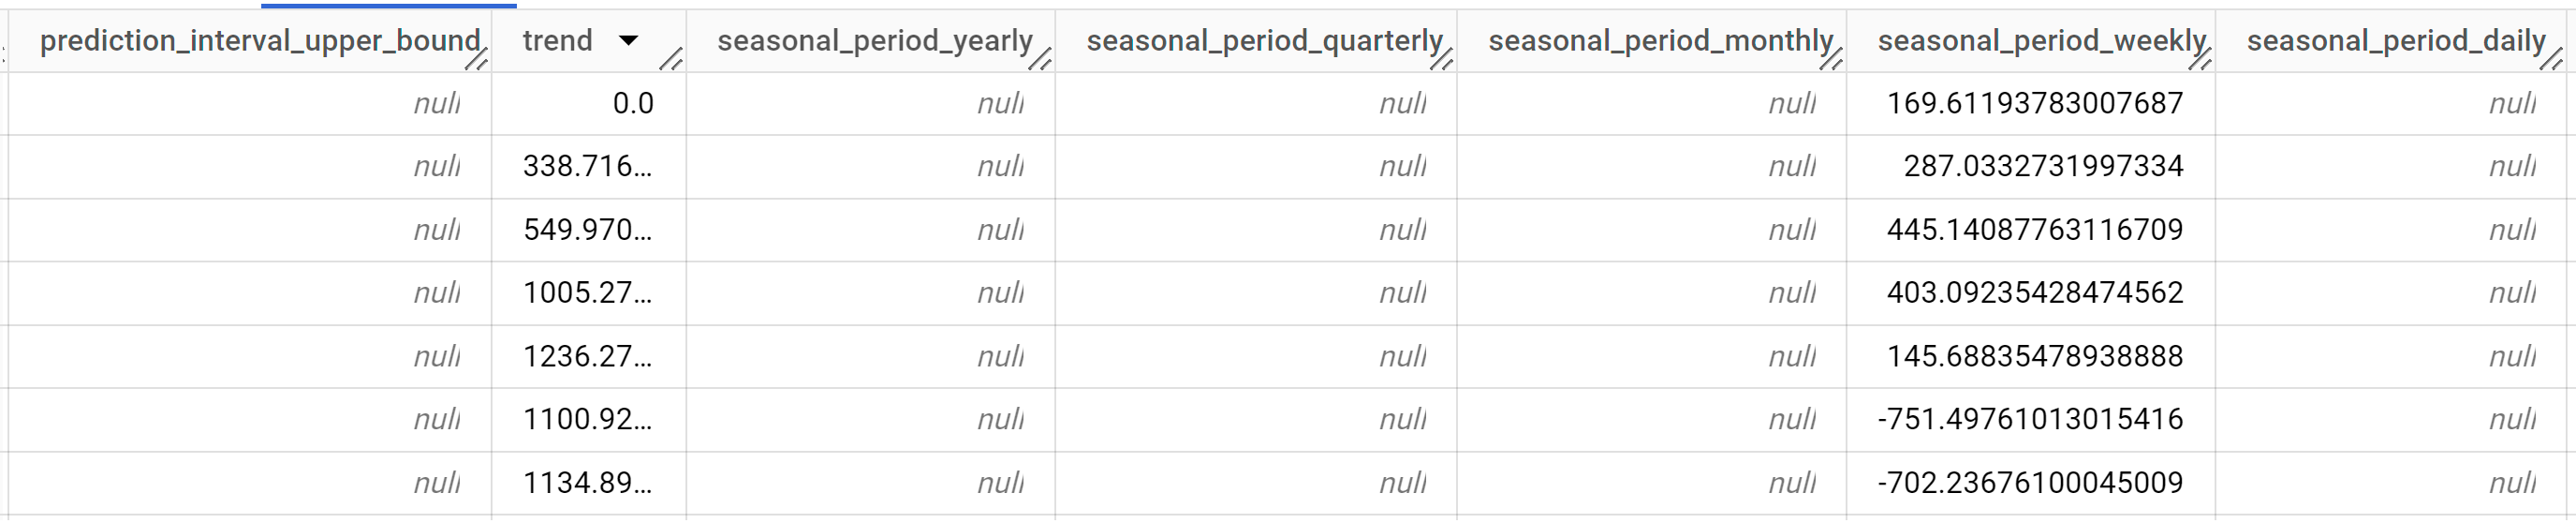Click seasonal_period_quarterly column resize handle
Screen dimensions: 2576x523
coord(1441,60)
